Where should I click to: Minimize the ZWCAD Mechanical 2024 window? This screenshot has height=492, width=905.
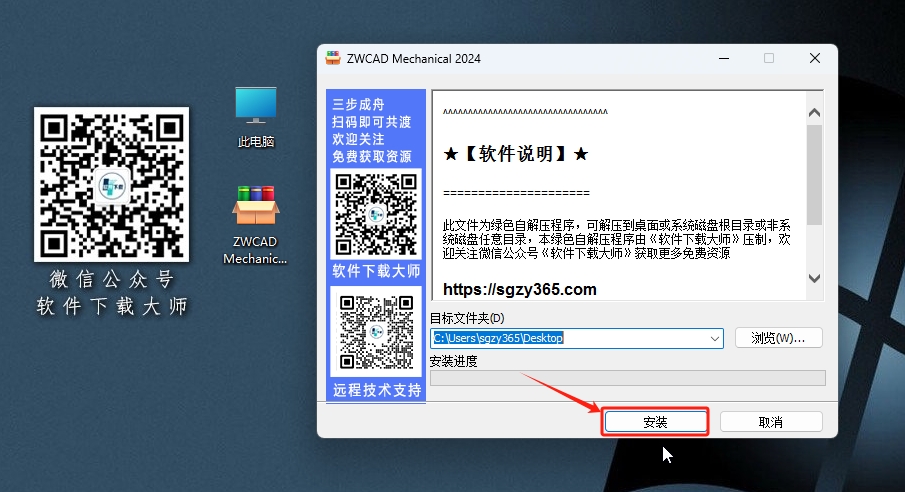724,58
